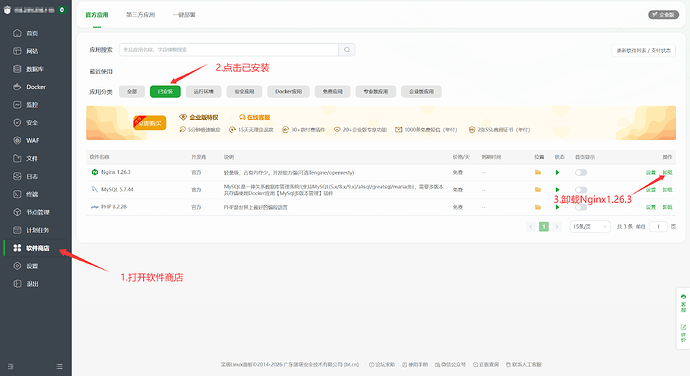Open the 使用手册 footer link
The image size is (690, 376).
coord(415,365)
